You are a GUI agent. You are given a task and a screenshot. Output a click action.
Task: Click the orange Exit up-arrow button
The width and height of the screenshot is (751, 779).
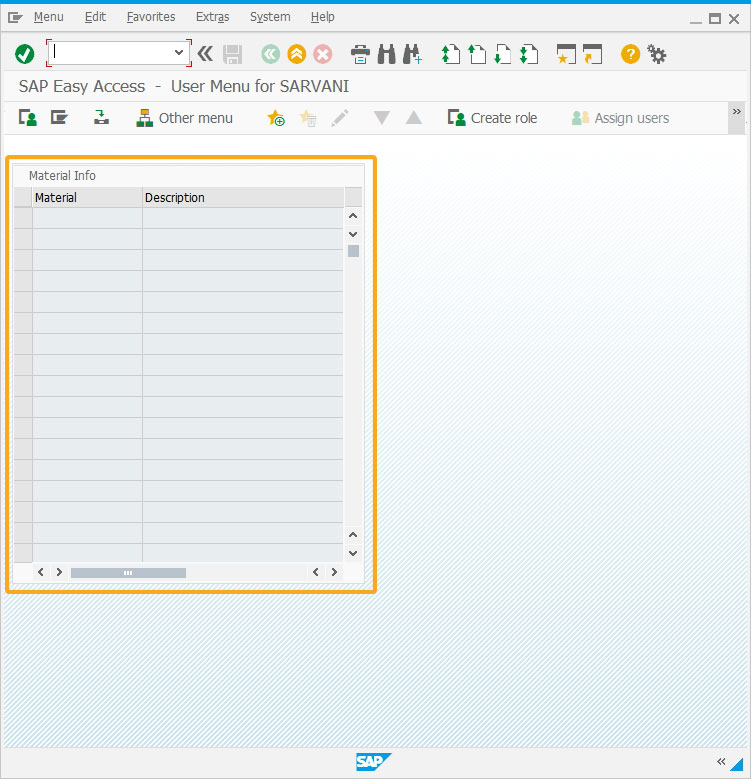point(297,54)
